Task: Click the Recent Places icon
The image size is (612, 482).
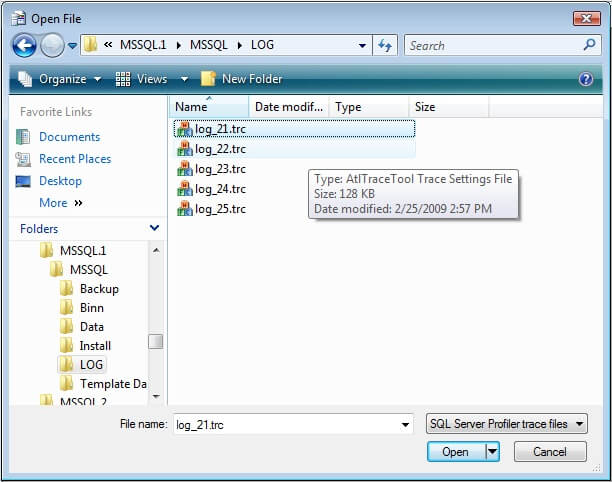Action: point(23,159)
